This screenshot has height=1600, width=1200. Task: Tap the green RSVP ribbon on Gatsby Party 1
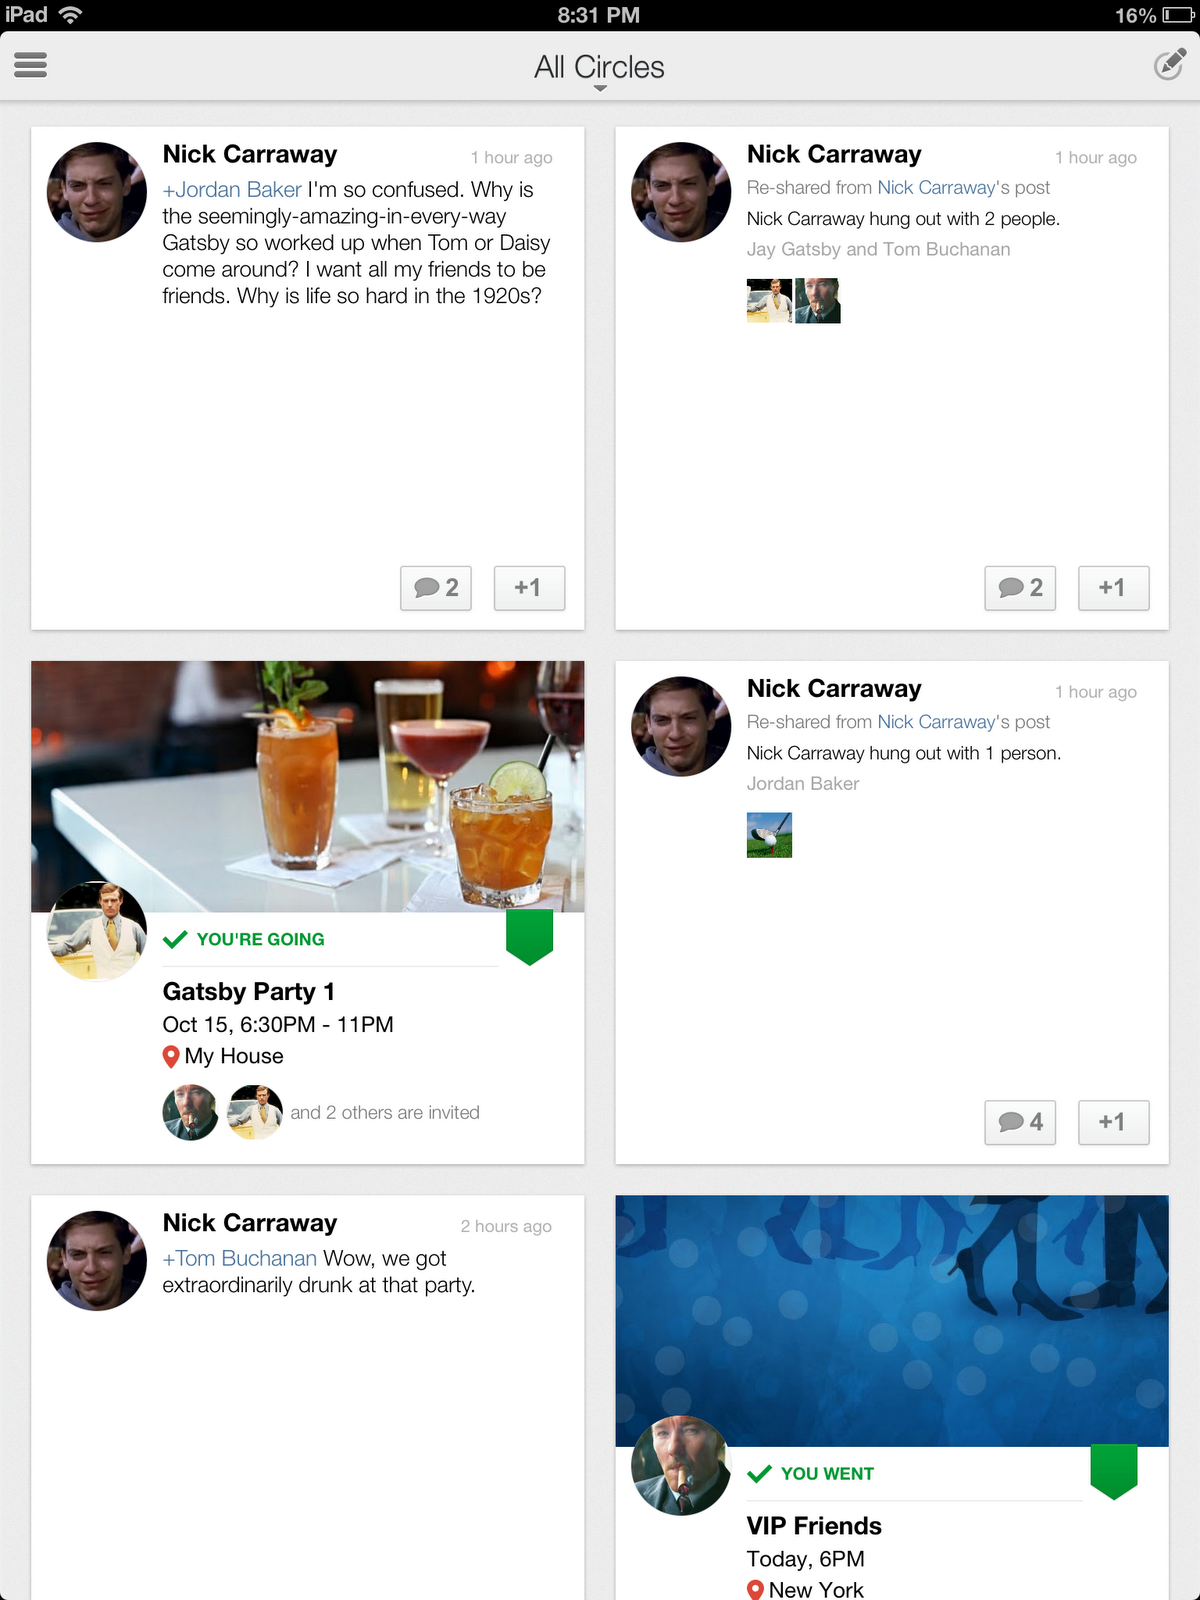tap(530, 938)
